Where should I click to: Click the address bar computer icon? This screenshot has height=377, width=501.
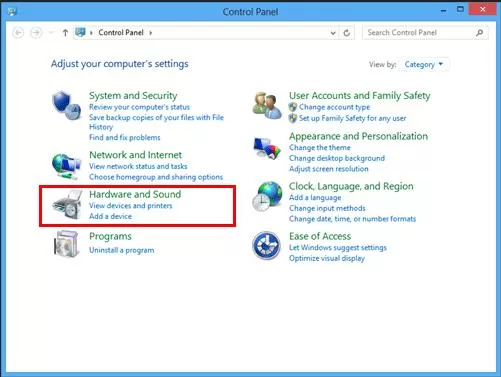click(x=80, y=32)
